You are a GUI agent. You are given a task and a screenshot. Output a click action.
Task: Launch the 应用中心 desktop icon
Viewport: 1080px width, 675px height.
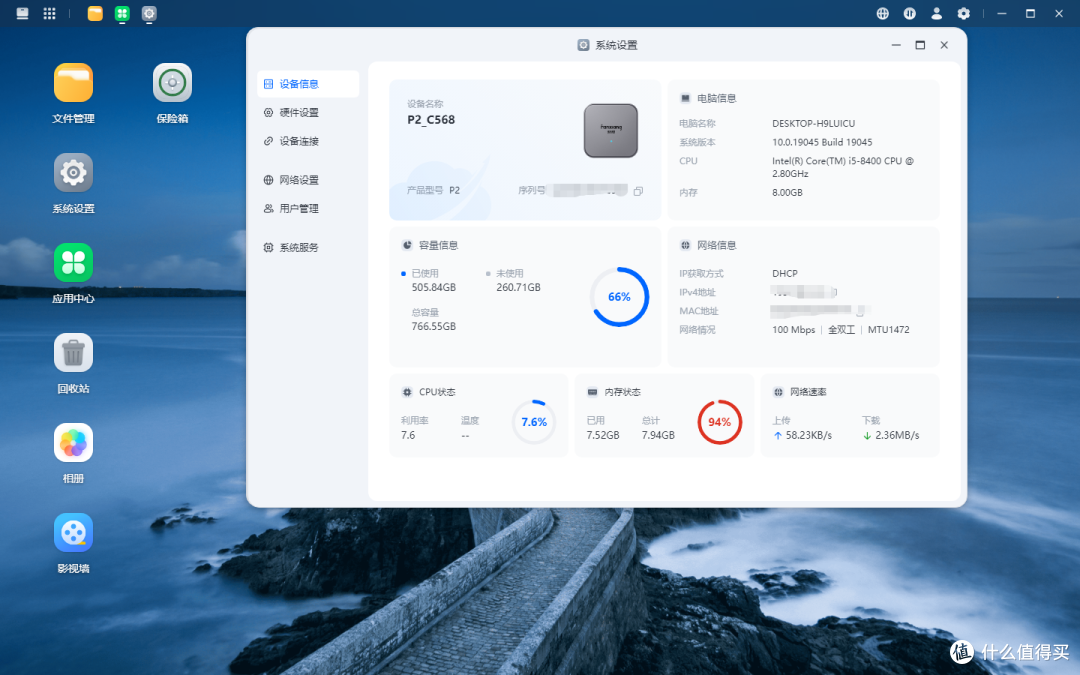tap(73, 262)
